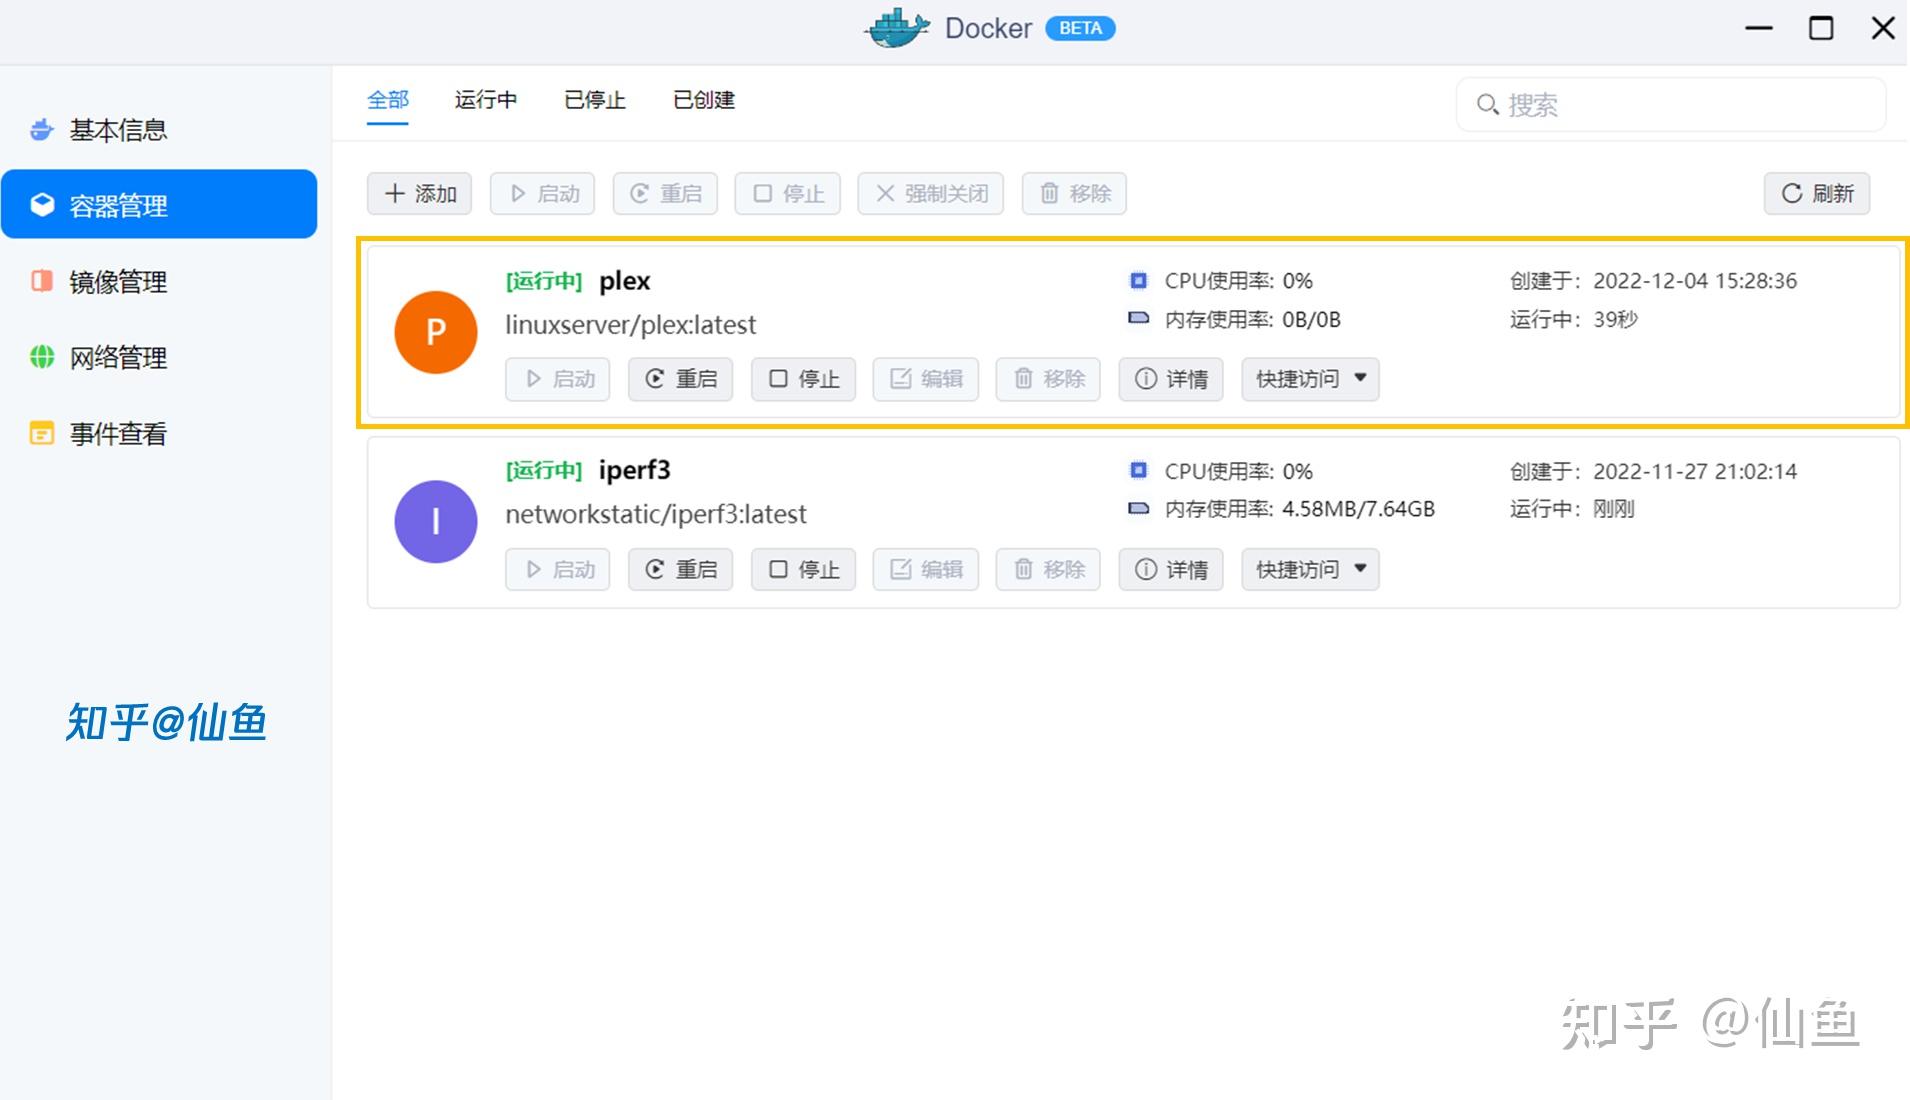Click the 刚刚 running time of iperf3
This screenshot has width=1910, height=1100.
1614,509
